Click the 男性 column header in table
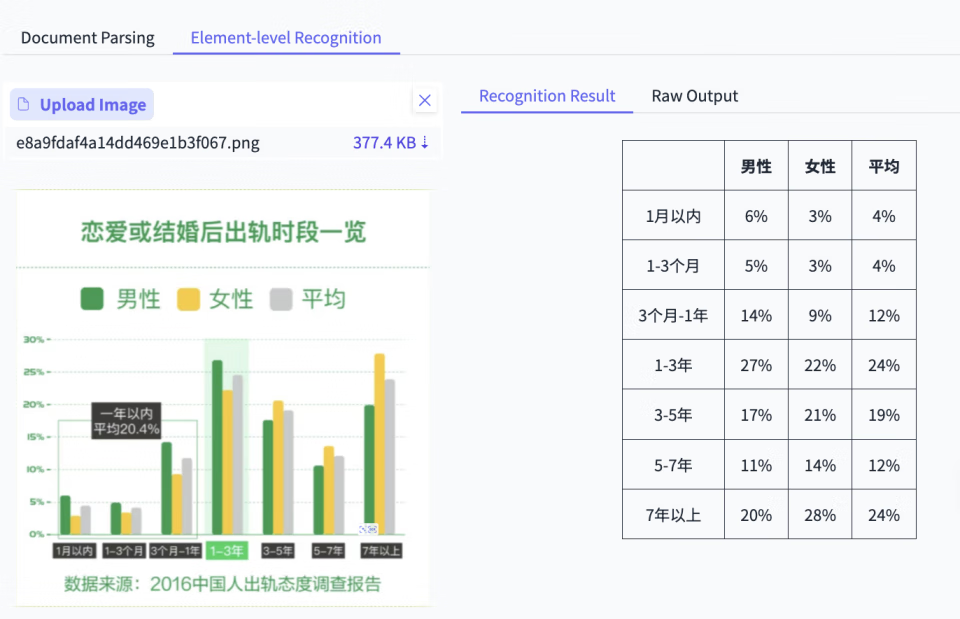 click(x=756, y=166)
